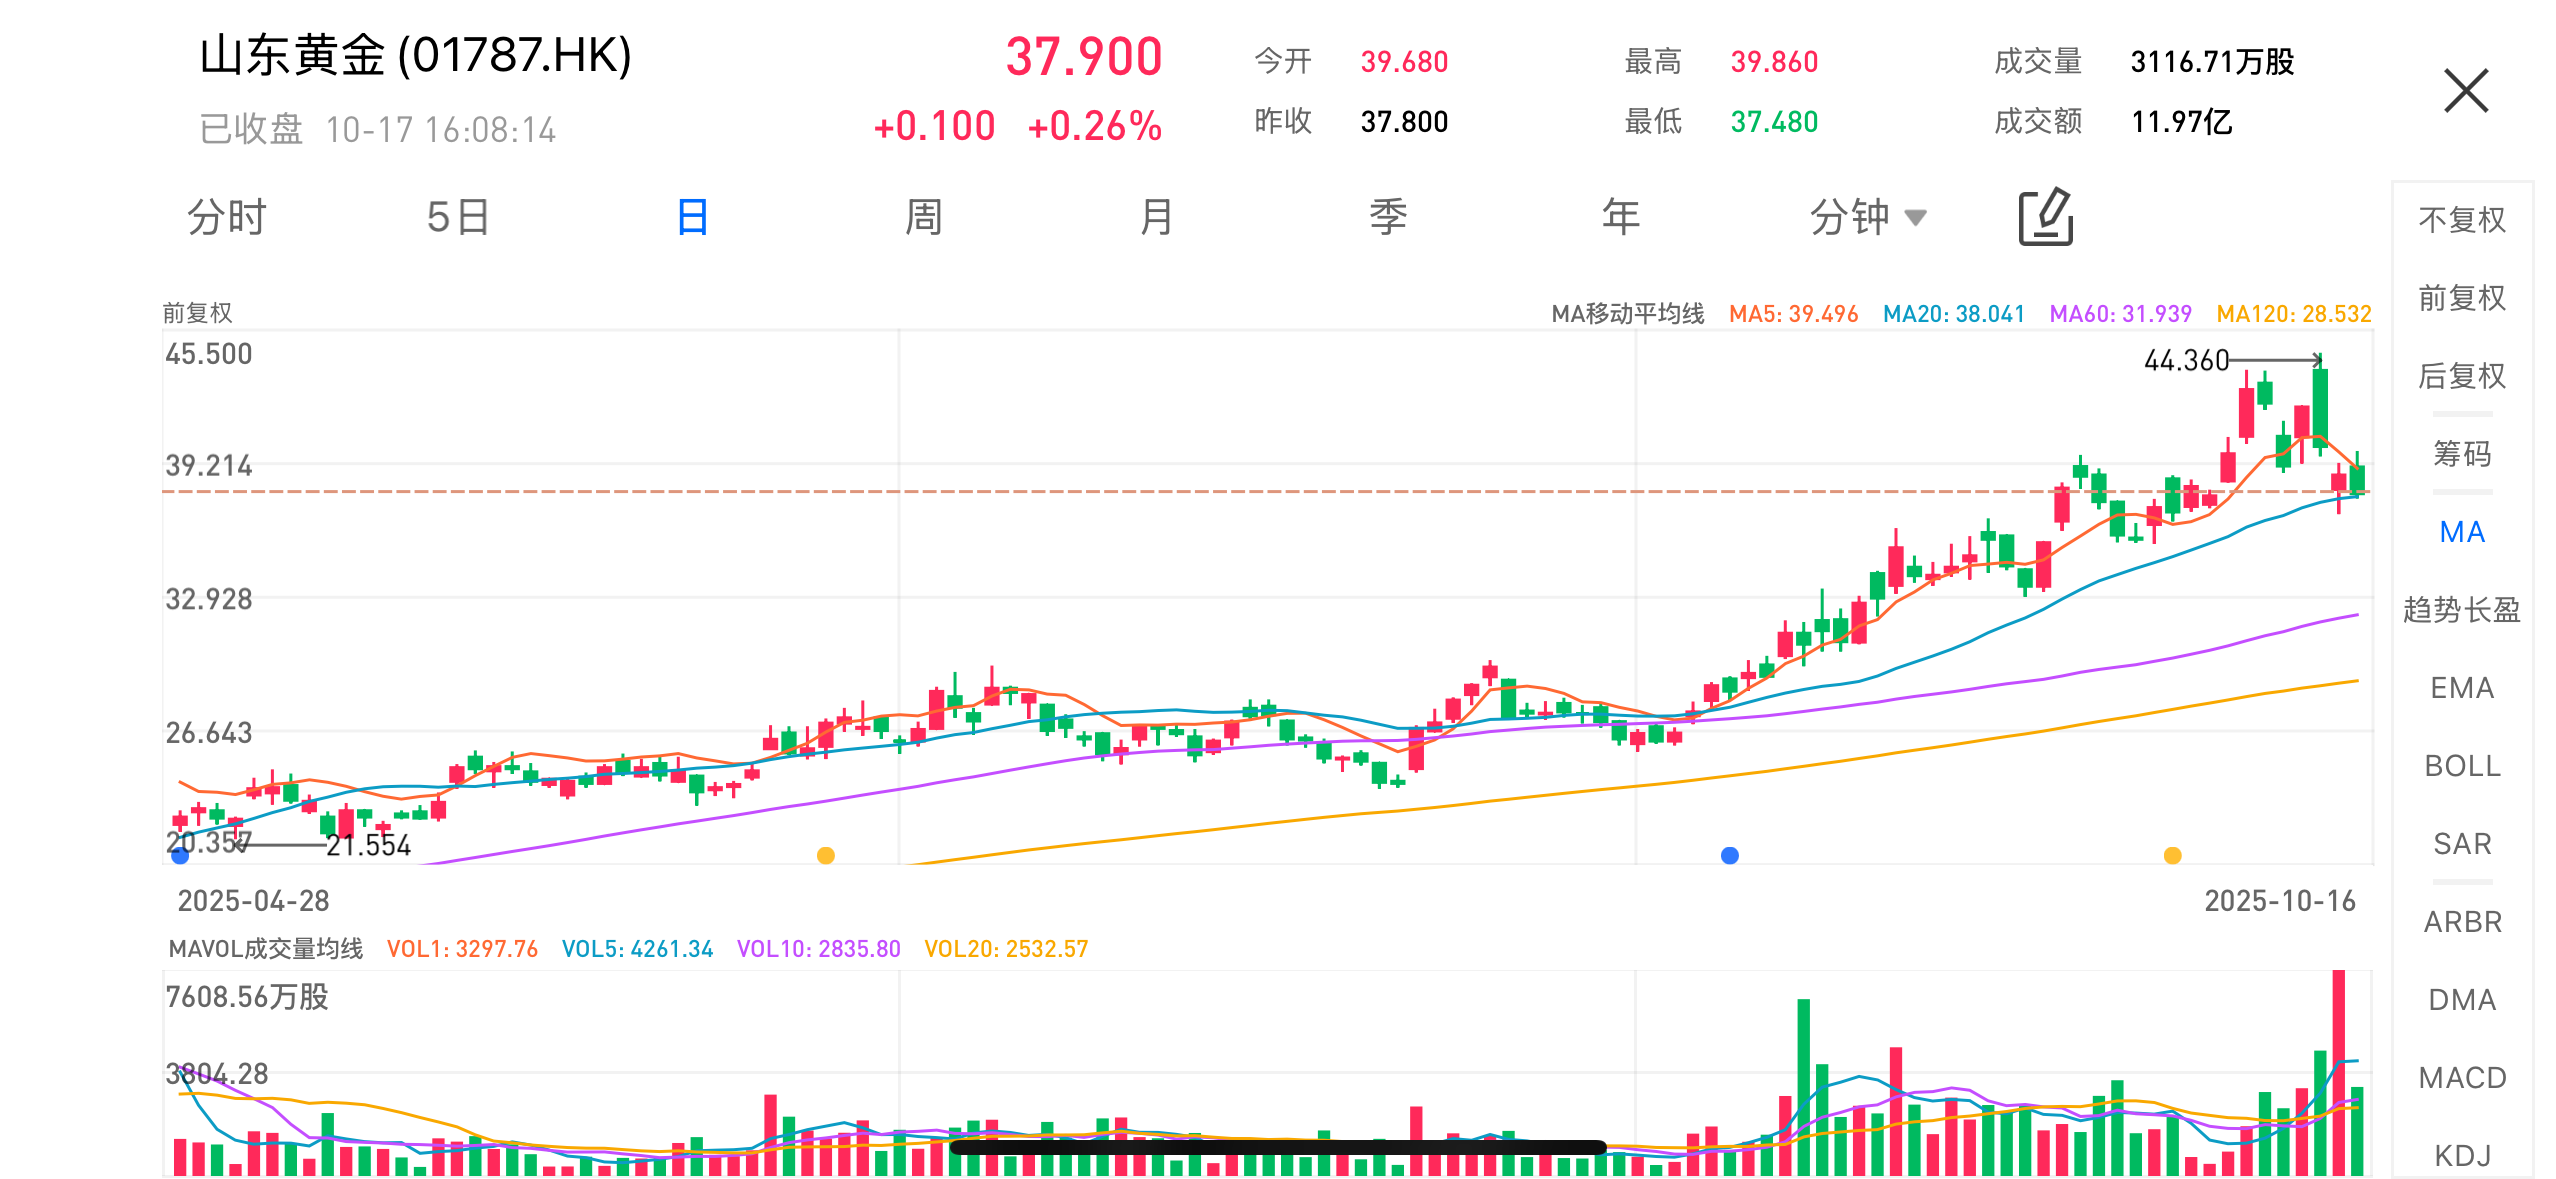Image resolution: width=2556 pixels, height=1179 pixels.
Task: Select 不复权 no-adjustment option
Action: (2461, 220)
